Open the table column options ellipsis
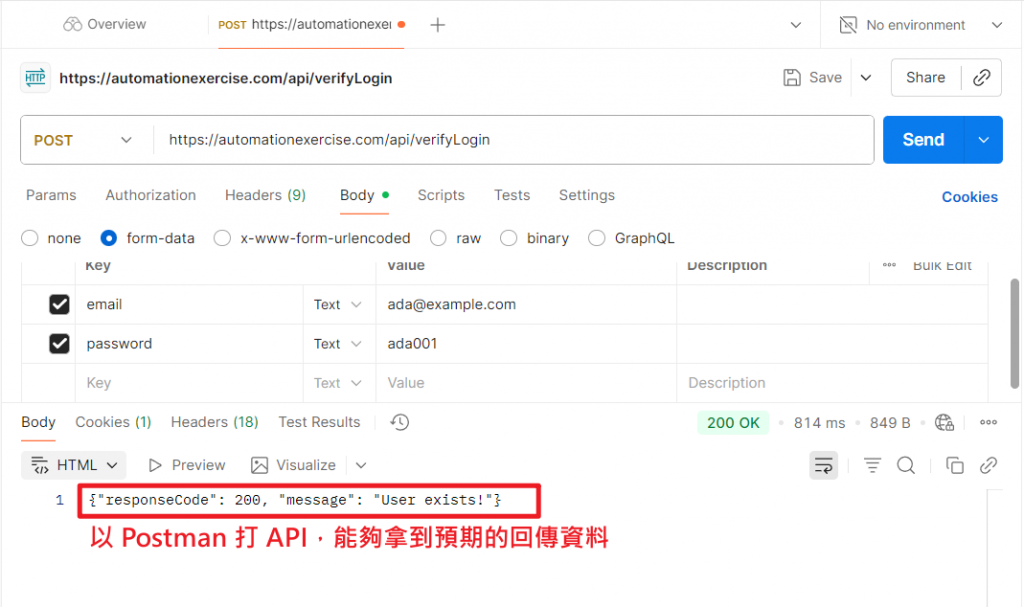 point(889,265)
